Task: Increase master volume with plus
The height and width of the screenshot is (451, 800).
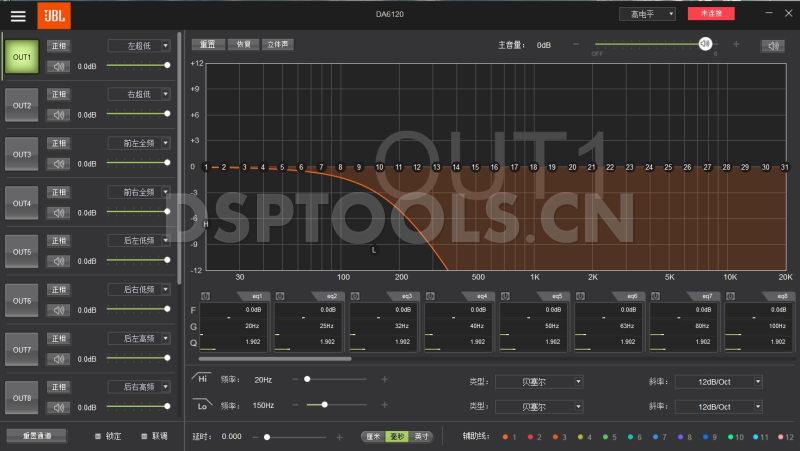Action: pos(736,44)
